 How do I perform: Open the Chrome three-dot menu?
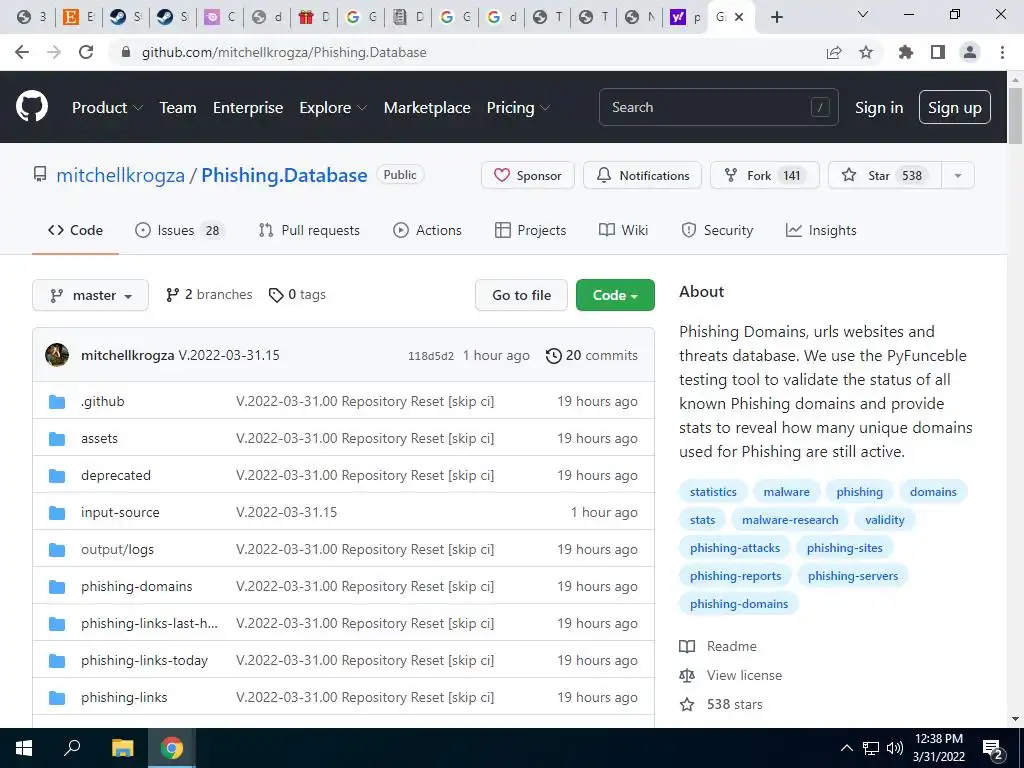pos(1002,52)
